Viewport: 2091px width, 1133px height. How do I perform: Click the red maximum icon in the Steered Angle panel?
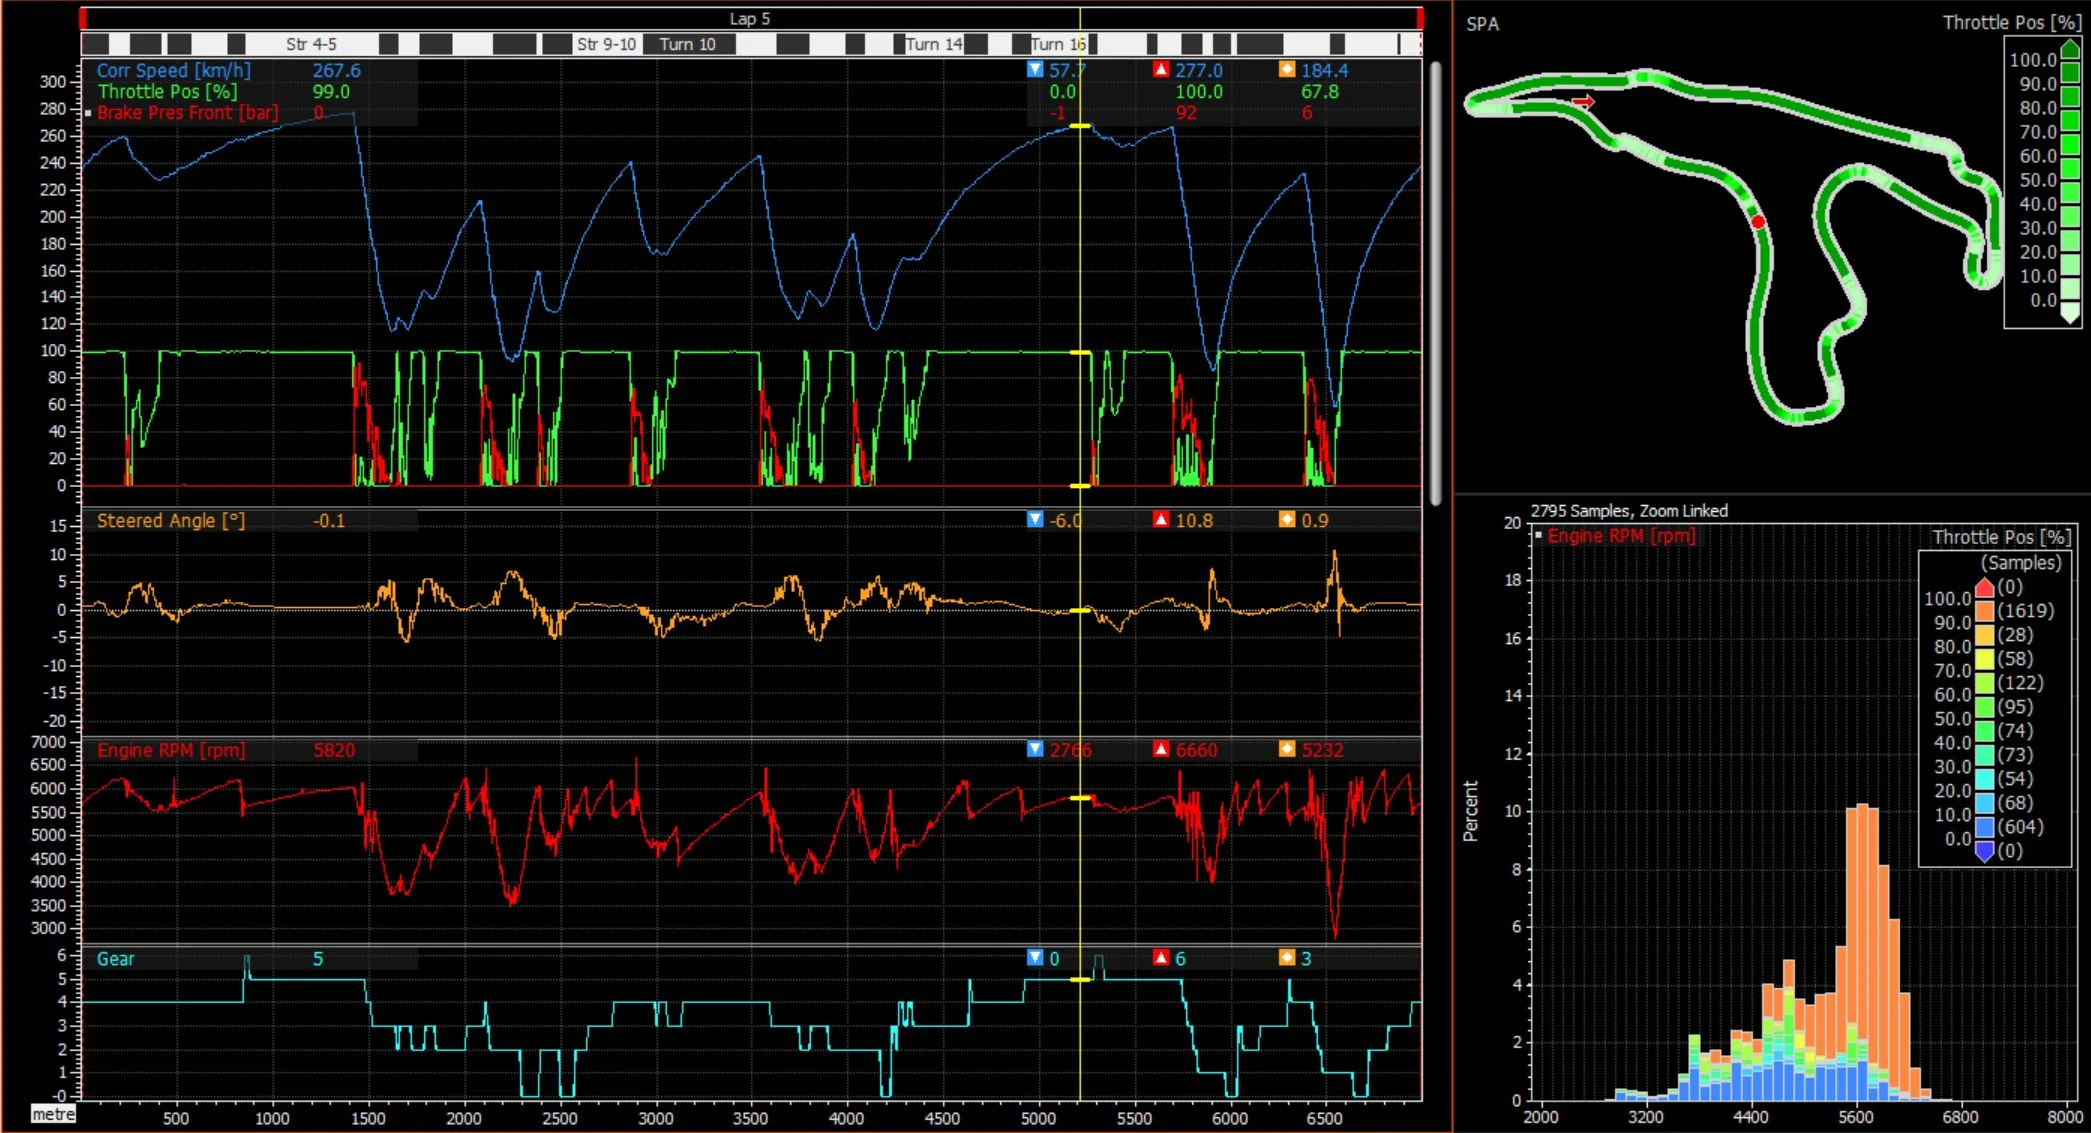1162,520
